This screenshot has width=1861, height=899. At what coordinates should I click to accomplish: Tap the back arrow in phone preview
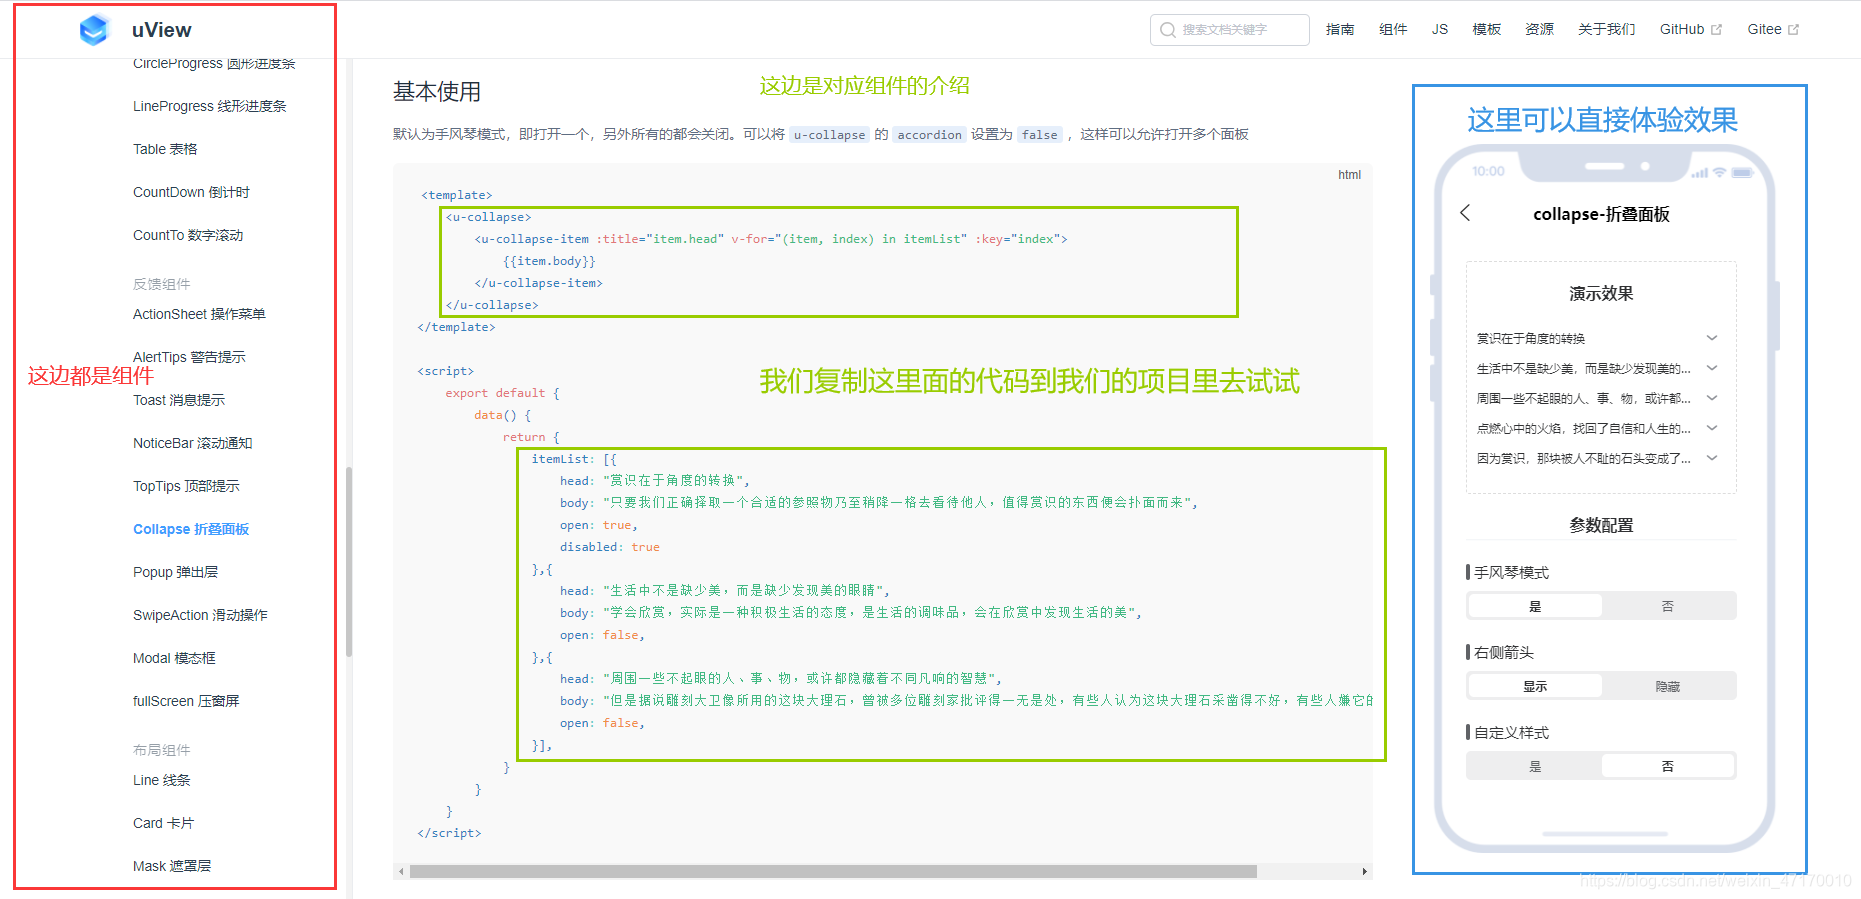tap(1465, 213)
